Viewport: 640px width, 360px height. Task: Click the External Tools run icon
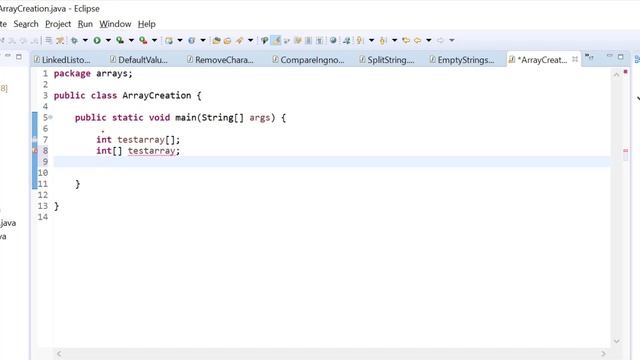coord(143,40)
